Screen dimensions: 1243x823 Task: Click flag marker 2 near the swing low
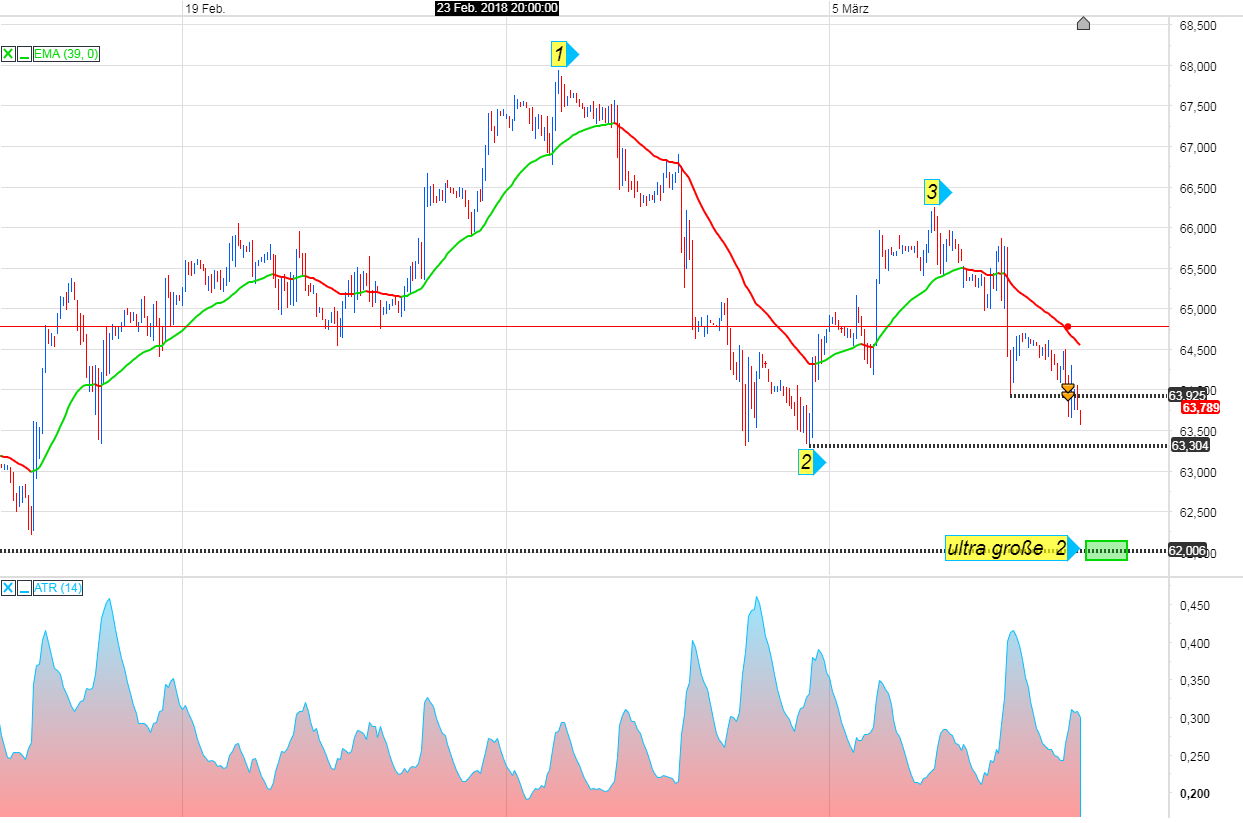pos(806,462)
